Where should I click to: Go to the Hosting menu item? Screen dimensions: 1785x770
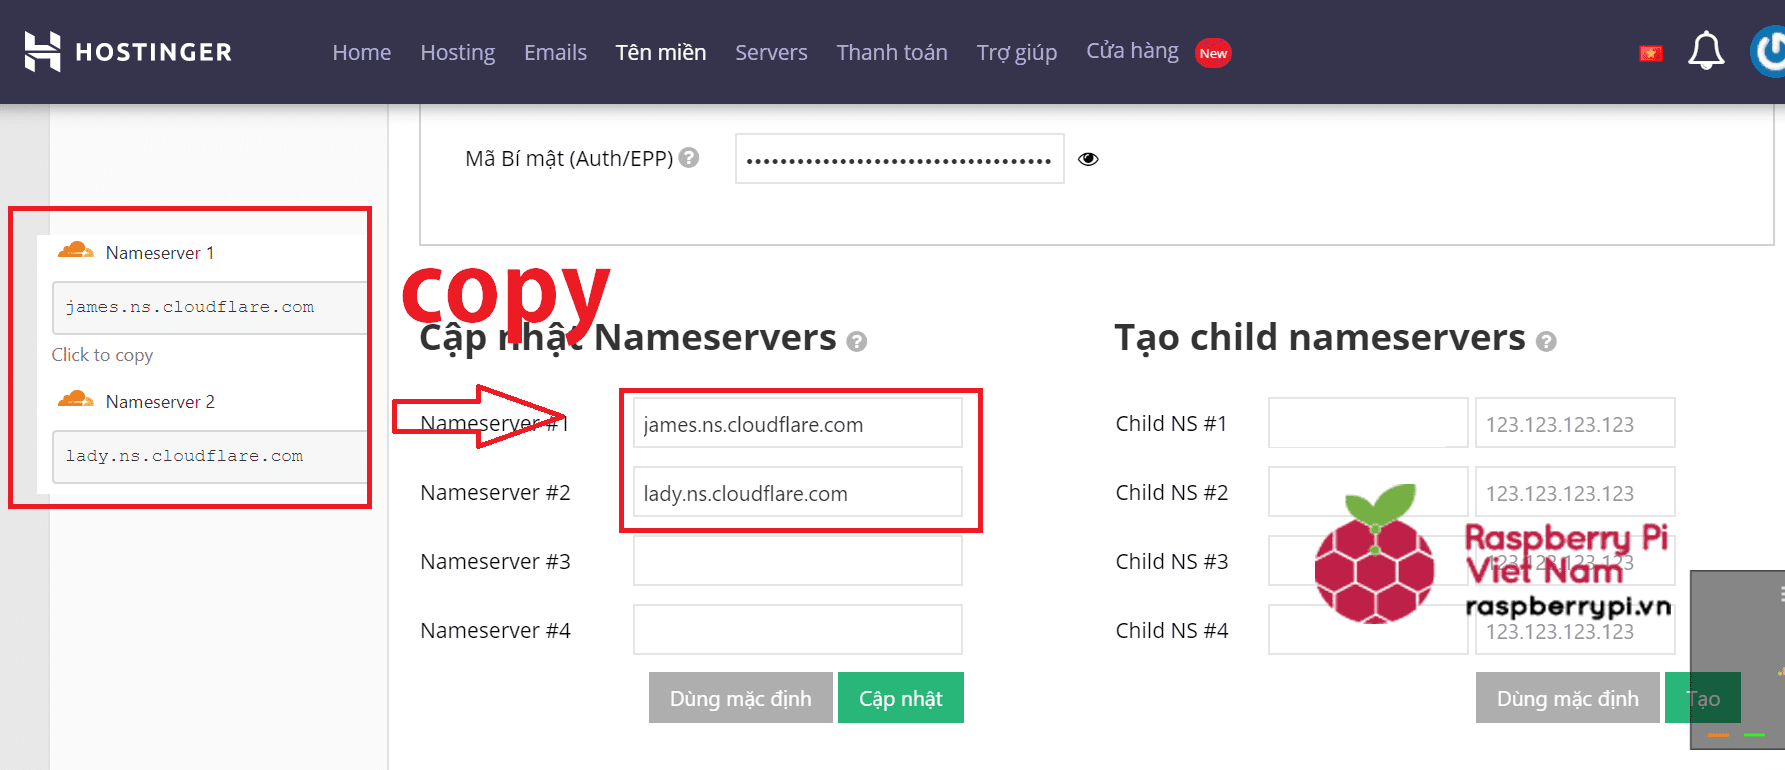coord(457,52)
